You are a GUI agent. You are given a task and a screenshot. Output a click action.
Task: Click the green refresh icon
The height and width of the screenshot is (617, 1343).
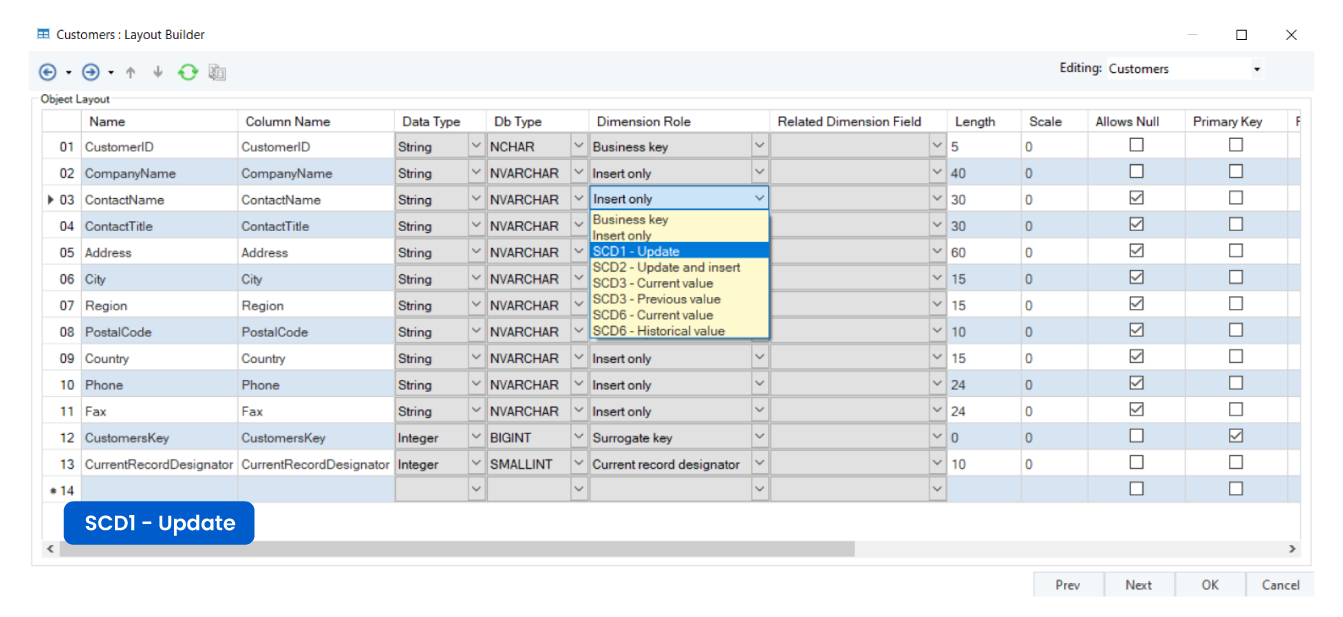(x=188, y=72)
